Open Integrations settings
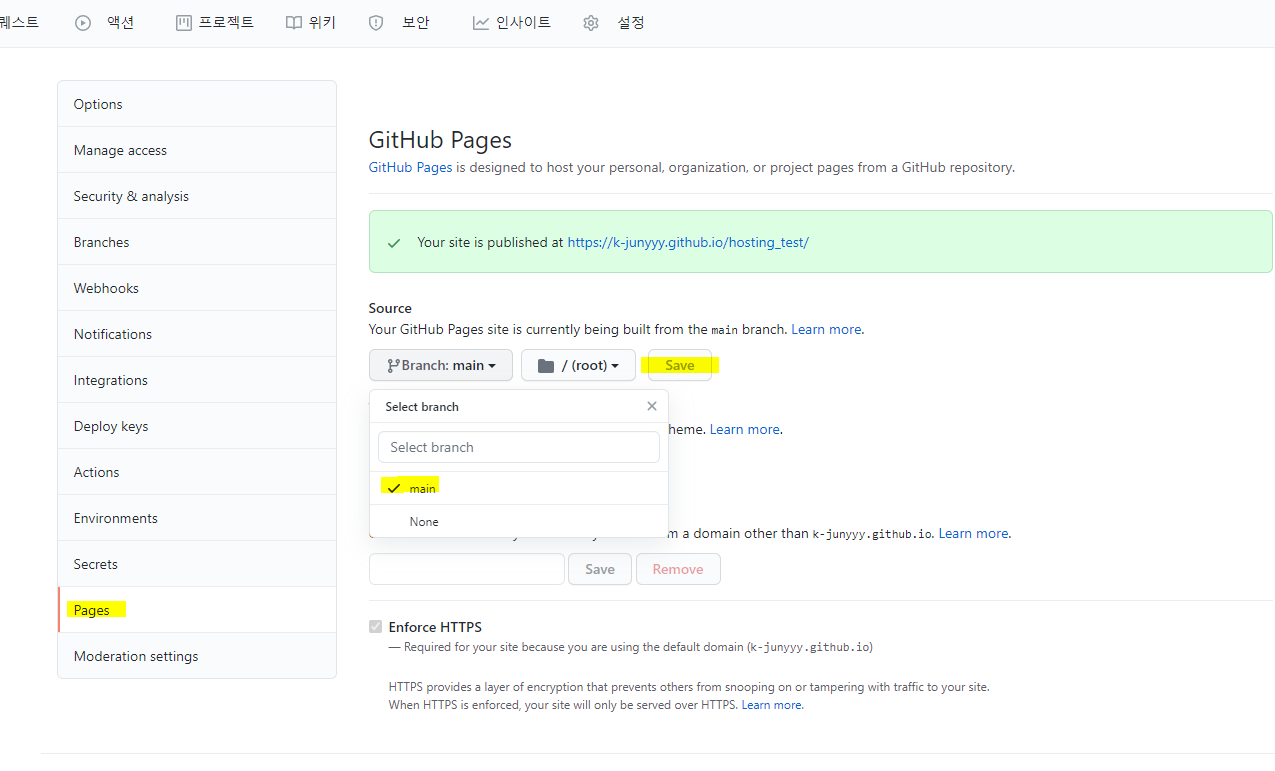This screenshot has width=1275, height=771. 197,380
